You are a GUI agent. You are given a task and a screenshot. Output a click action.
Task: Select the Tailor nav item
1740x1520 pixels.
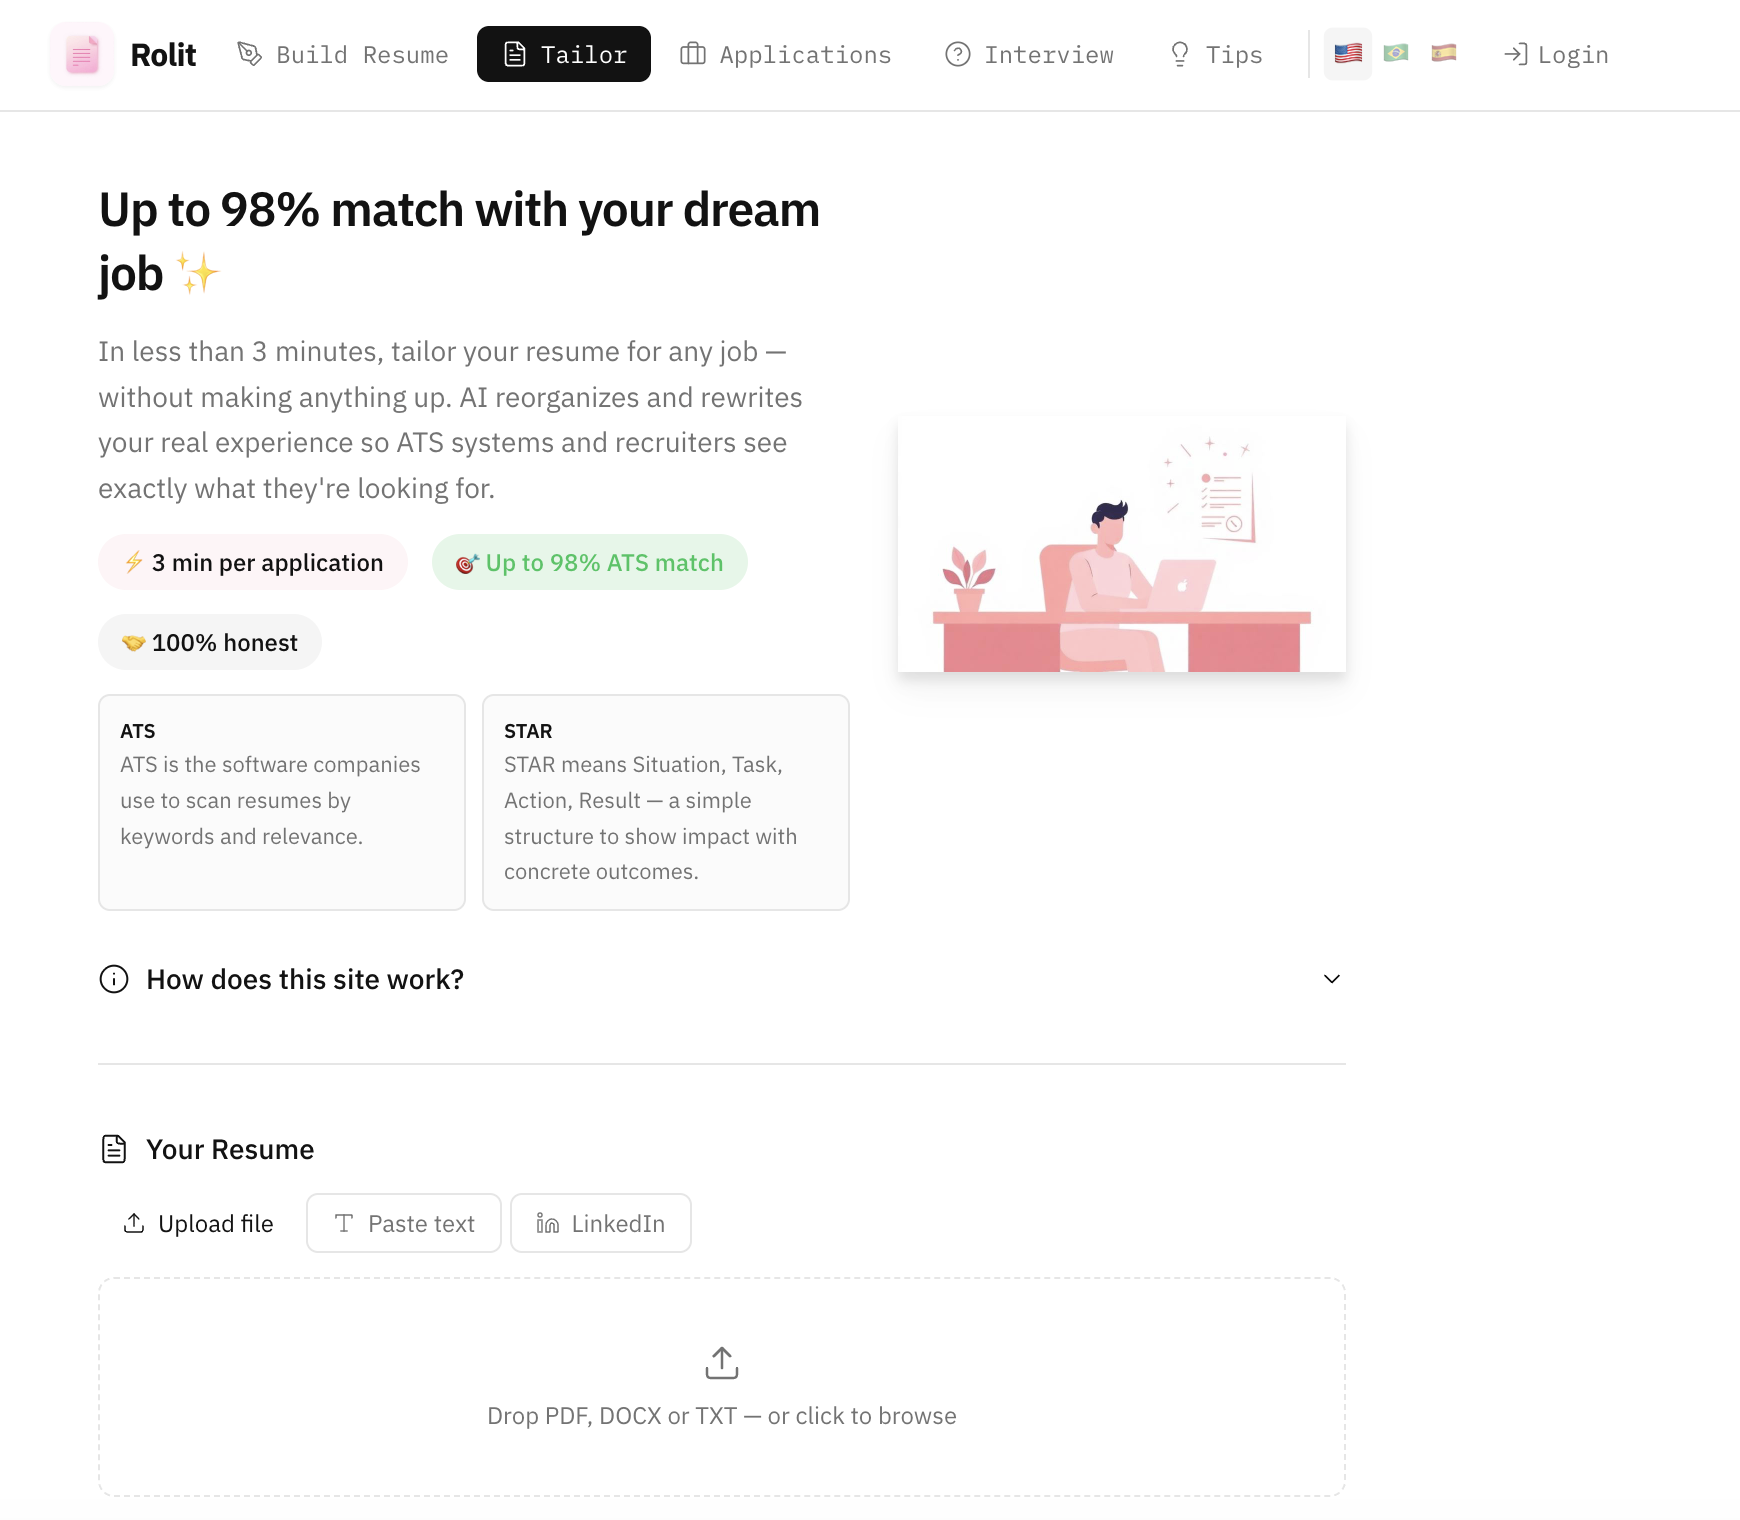tap(564, 55)
